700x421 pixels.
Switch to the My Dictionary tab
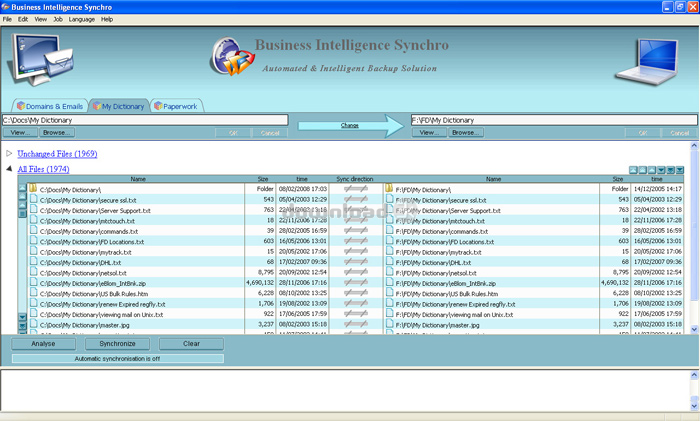tap(118, 106)
